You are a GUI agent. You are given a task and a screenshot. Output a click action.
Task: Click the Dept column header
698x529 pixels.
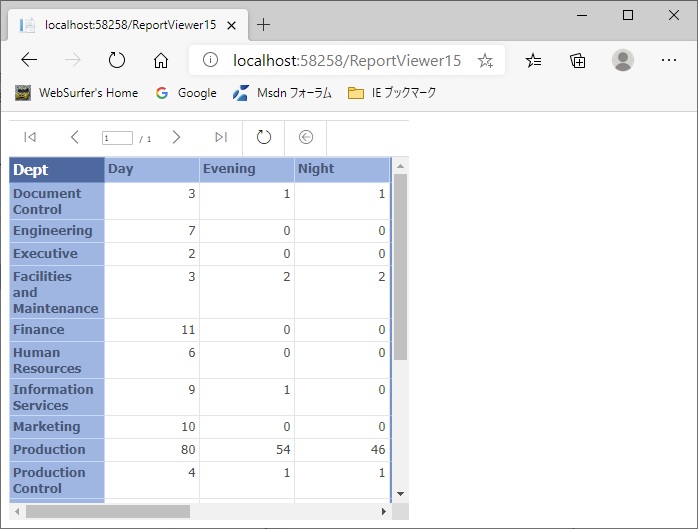click(57, 170)
